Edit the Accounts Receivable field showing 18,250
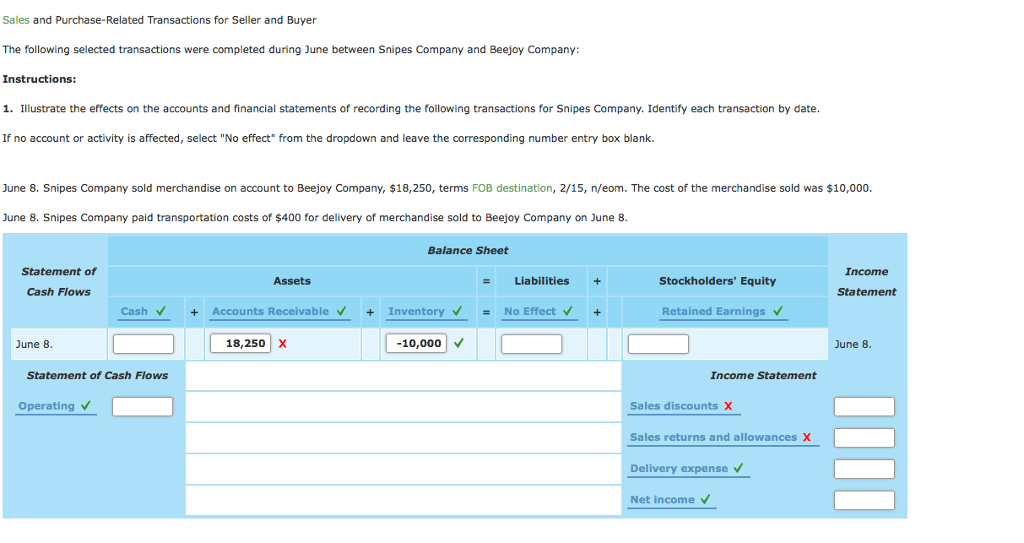Image resolution: width=1024 pixels, height=543 pixels. click(240, 344)
